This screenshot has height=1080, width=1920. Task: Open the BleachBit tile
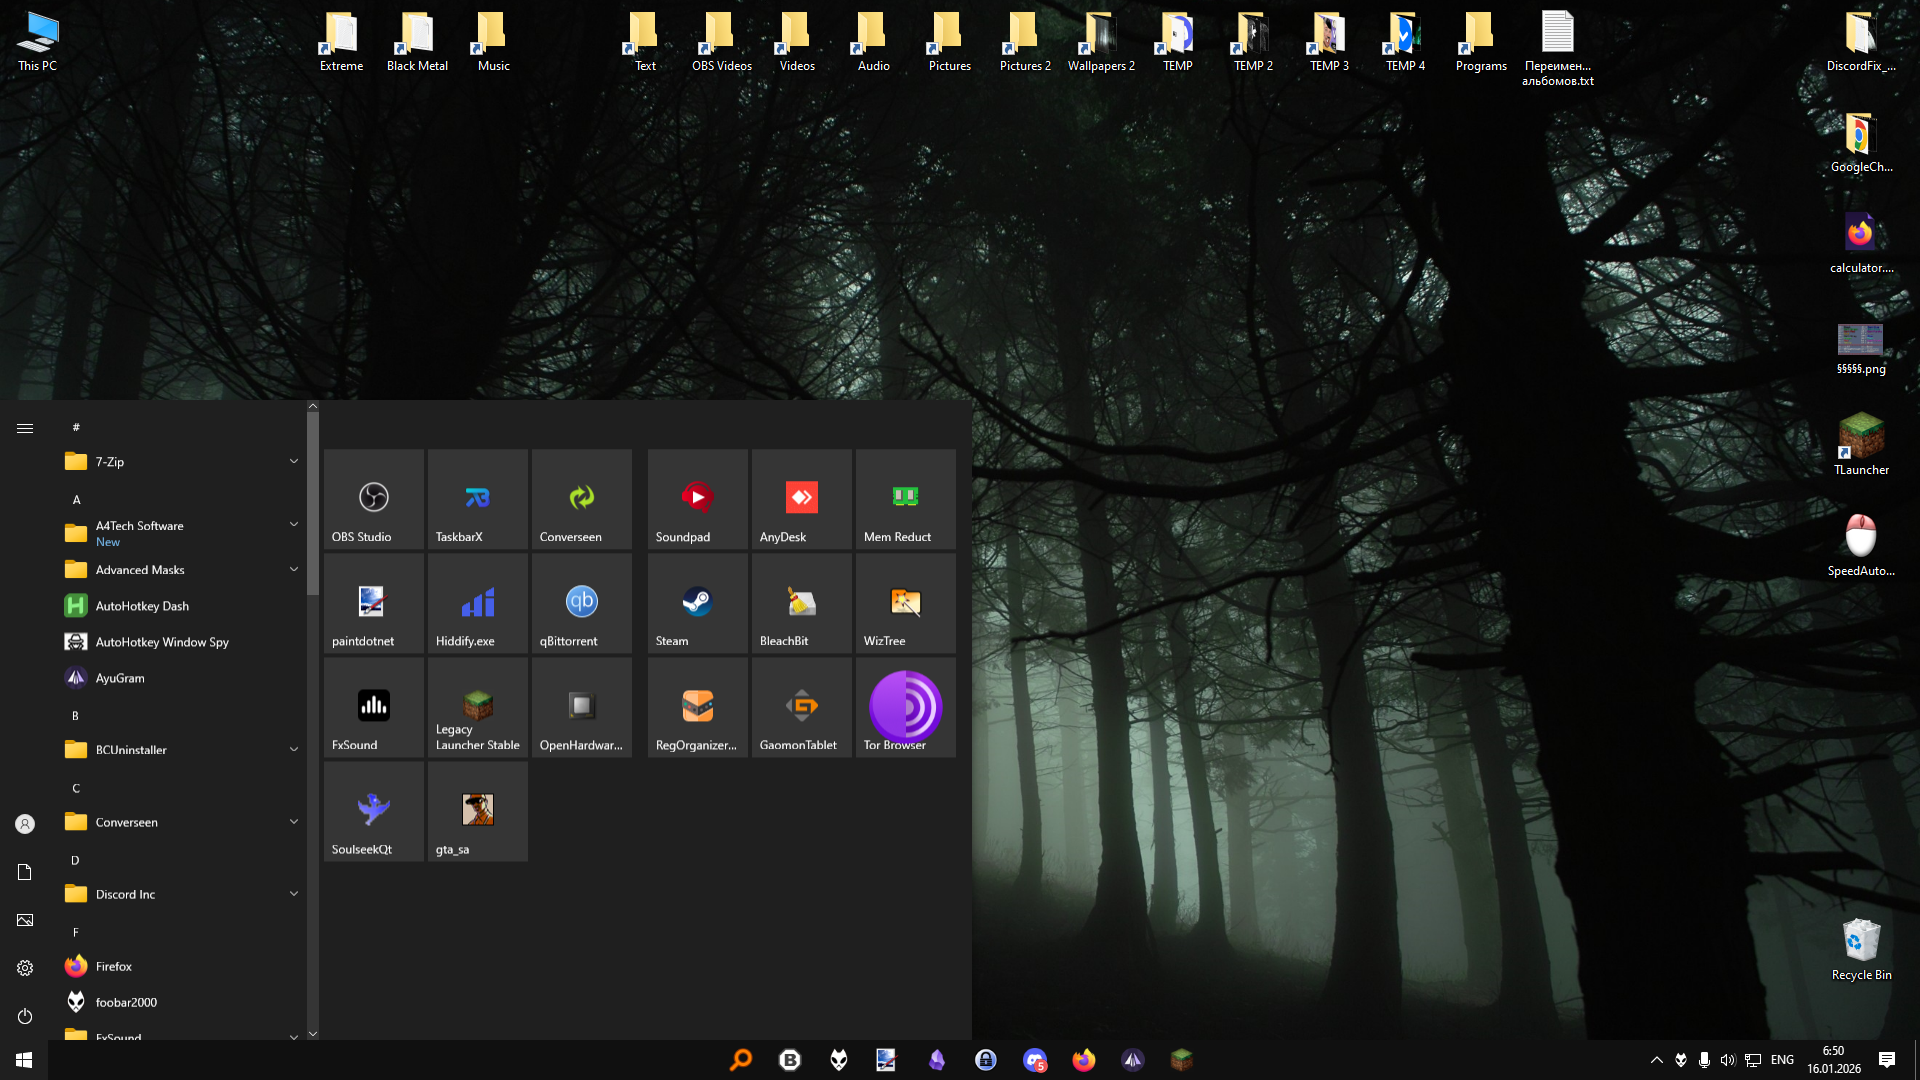point(801,603)
